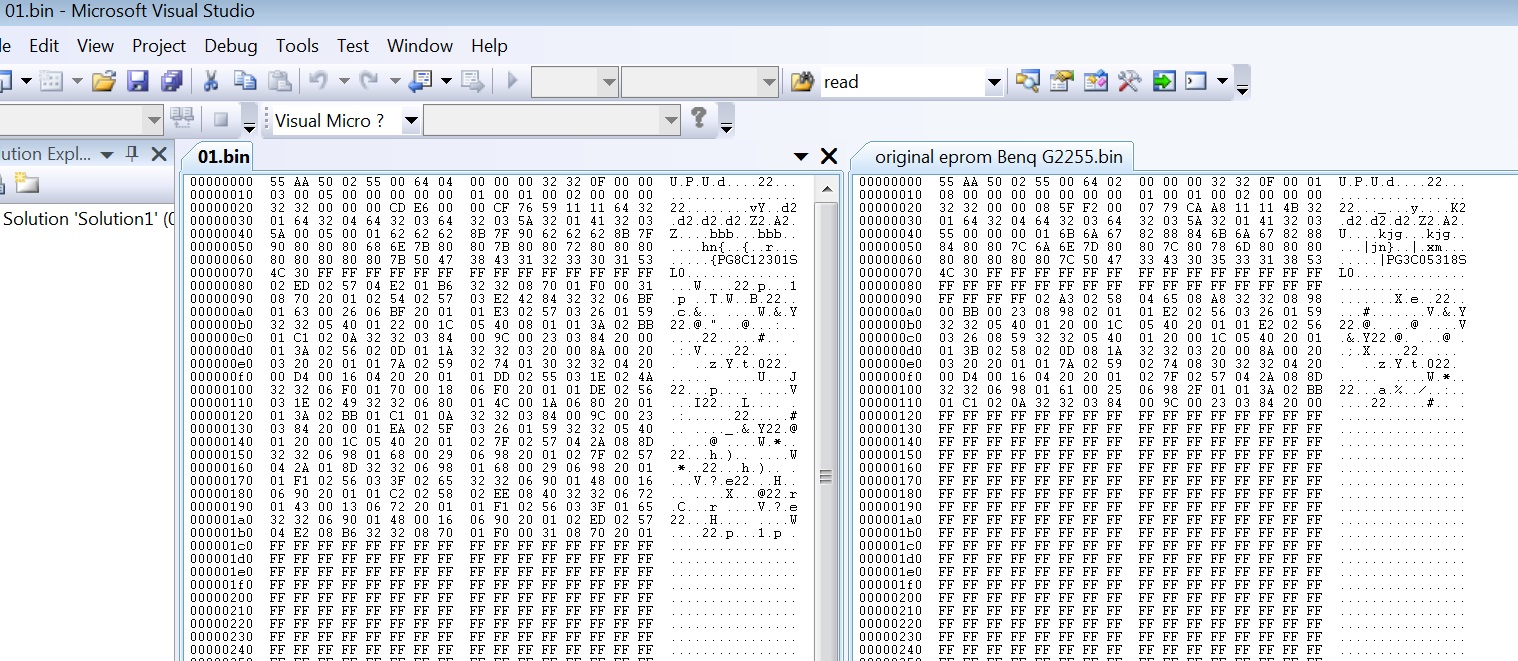Screen dimensions: 1518x661
Task: Click the Paste clipboard icon
Action: pos(280,81)
